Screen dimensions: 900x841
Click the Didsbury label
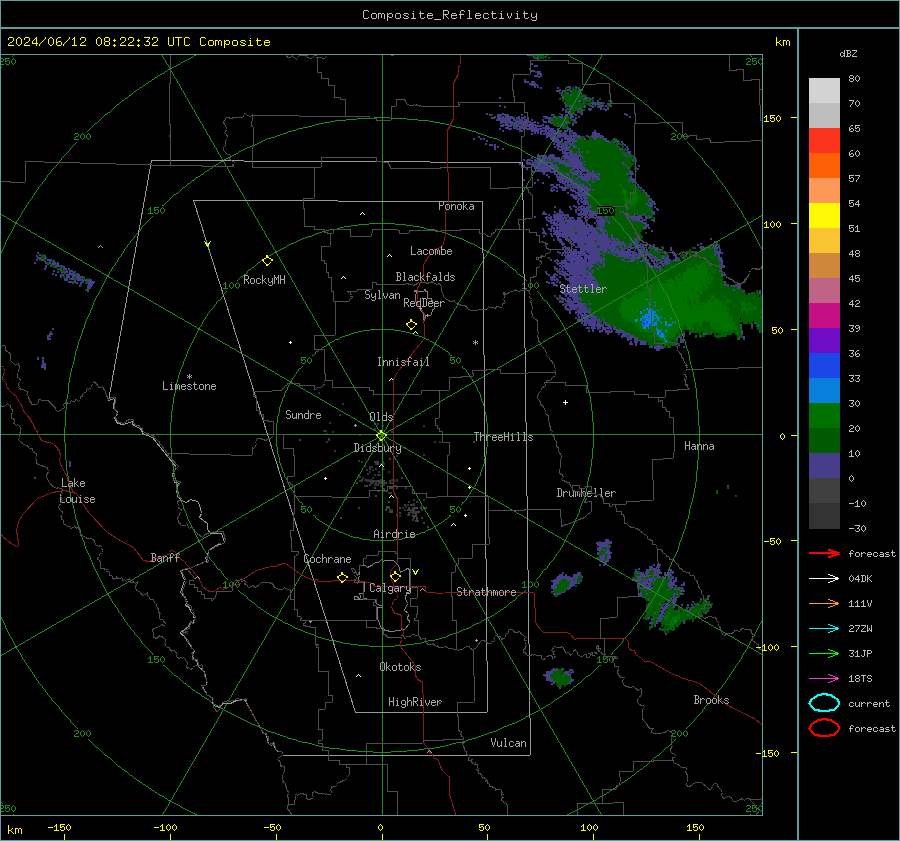point(377,448)
